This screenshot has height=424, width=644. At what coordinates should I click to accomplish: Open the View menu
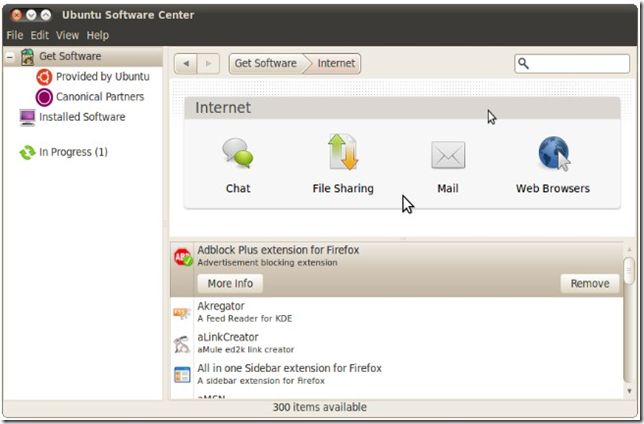67,35
